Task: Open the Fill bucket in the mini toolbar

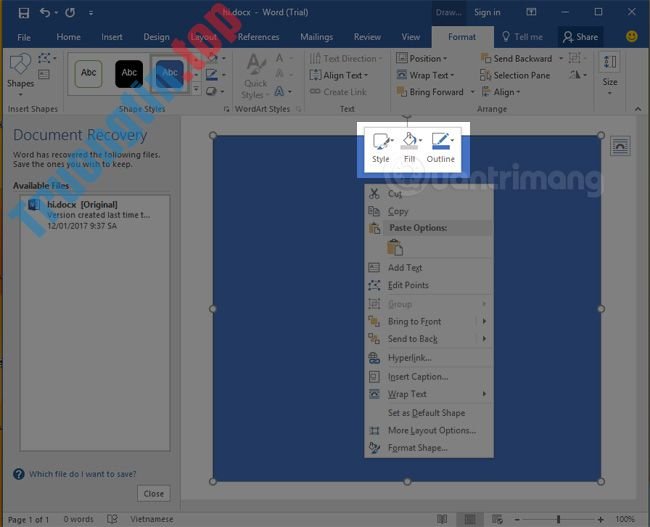Action: point(410,148)
